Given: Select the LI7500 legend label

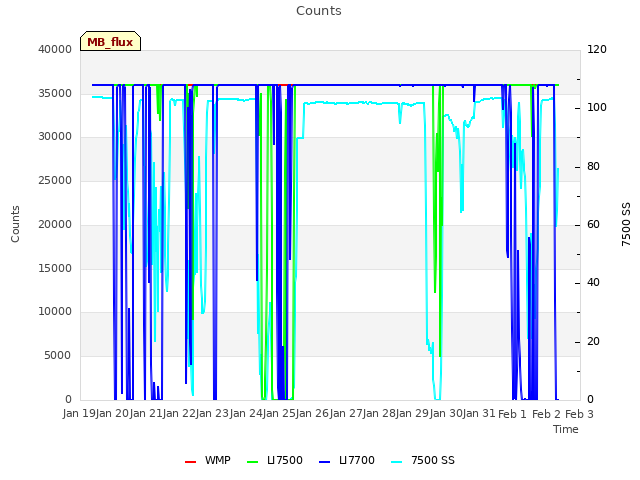Looking at the screenshot, I should pyautogui.click(x=285, y=460).
